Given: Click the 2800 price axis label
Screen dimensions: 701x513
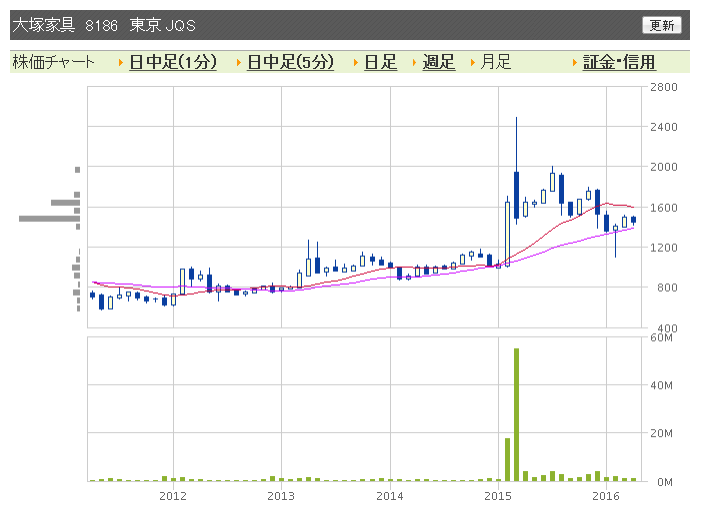Looking at the screenshot, I should (663, 87).
